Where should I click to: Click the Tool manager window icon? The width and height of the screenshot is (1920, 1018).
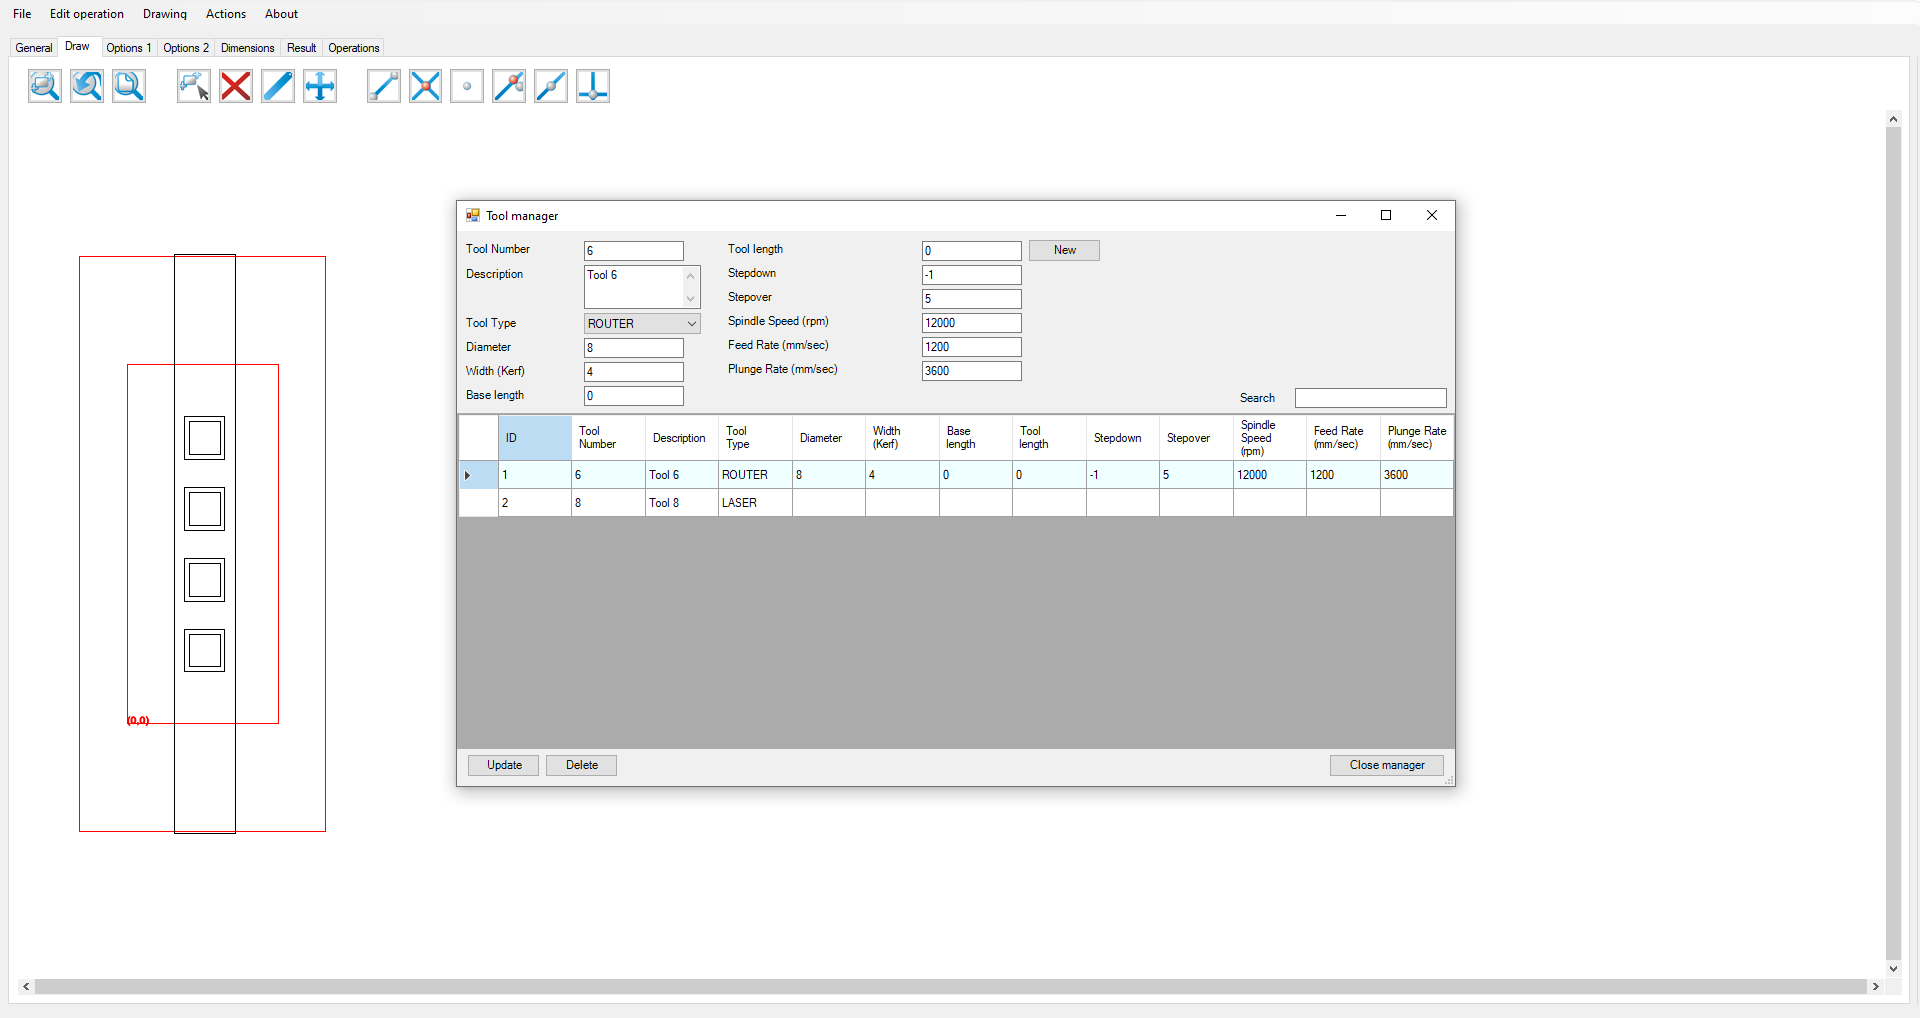[x=473, y=215]
